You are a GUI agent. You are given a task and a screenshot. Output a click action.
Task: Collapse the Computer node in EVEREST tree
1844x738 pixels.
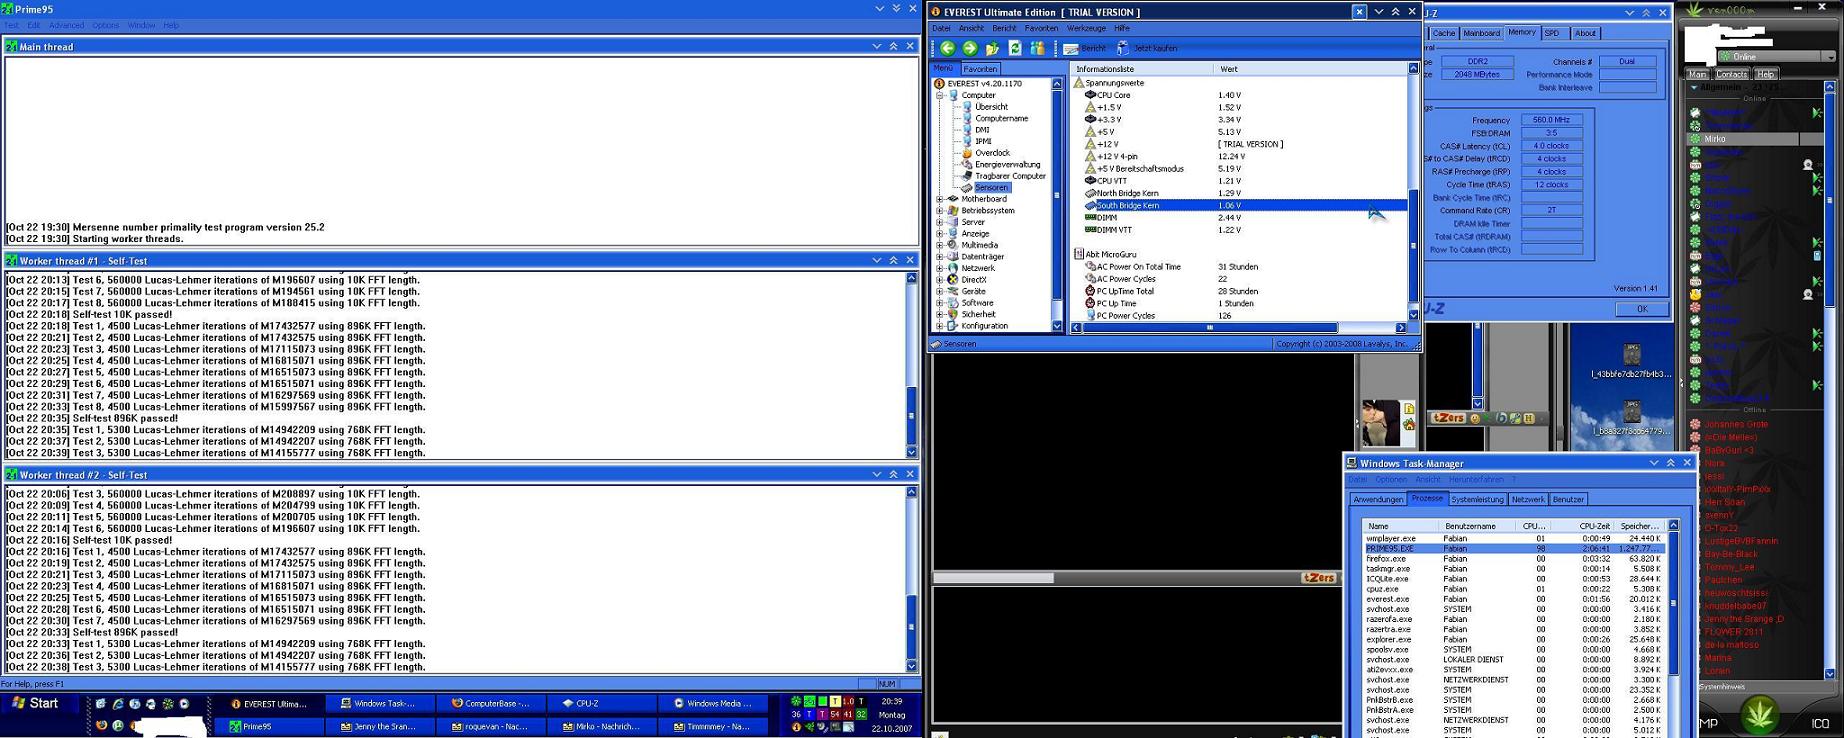(940, 95)
